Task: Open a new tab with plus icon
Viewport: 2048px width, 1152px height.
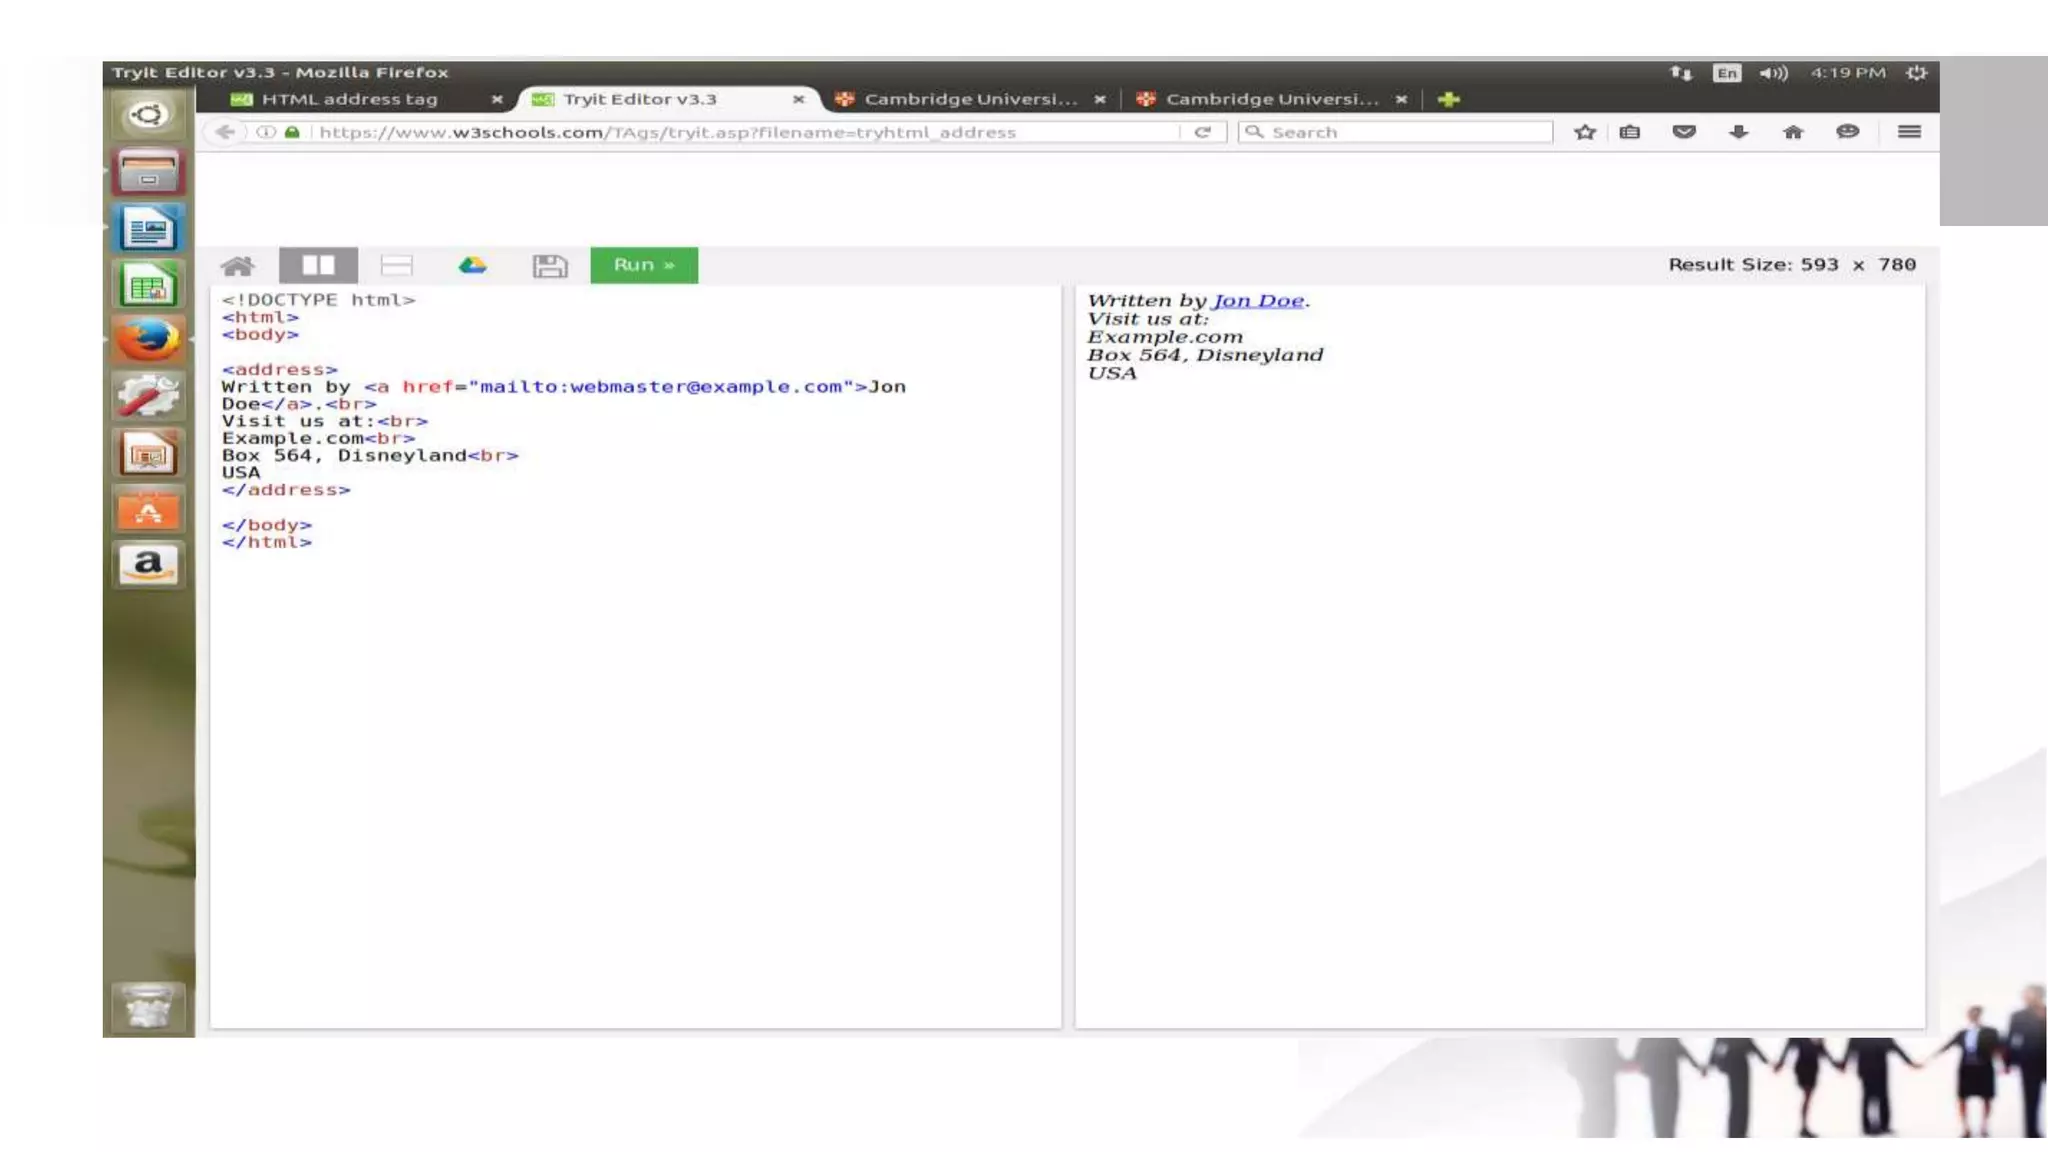Action: (x=1448, y=99)
